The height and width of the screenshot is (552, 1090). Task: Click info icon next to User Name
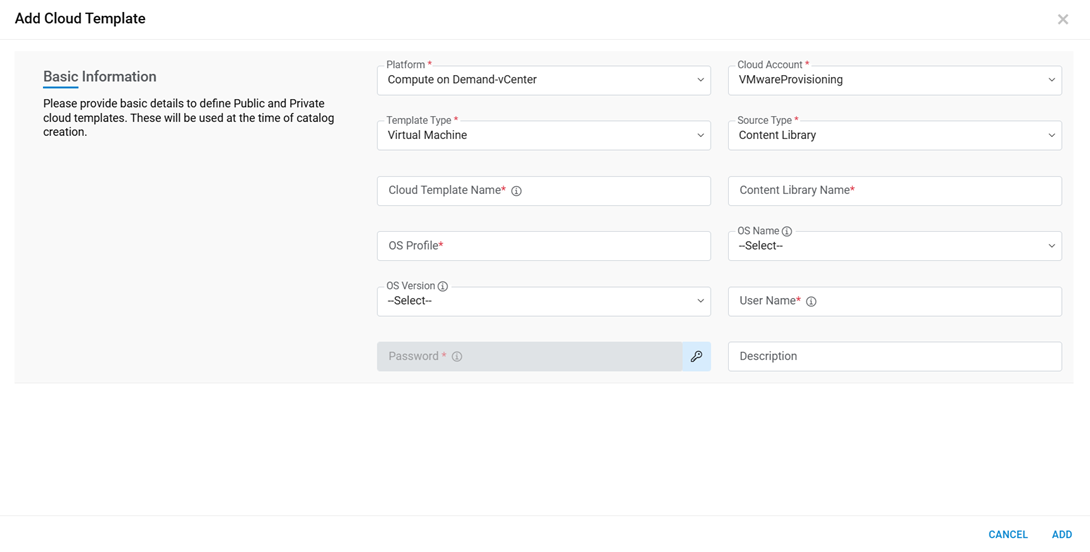(x=811, y=302)
